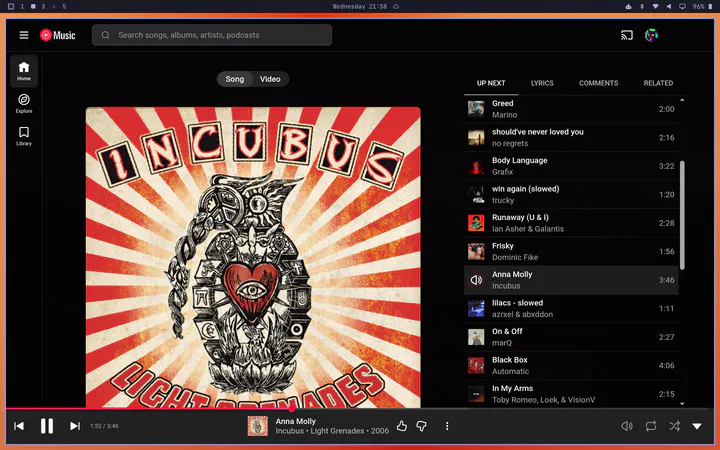Select the playing Anna Molly queue row

pyautogui.click(x=571, y=280)
